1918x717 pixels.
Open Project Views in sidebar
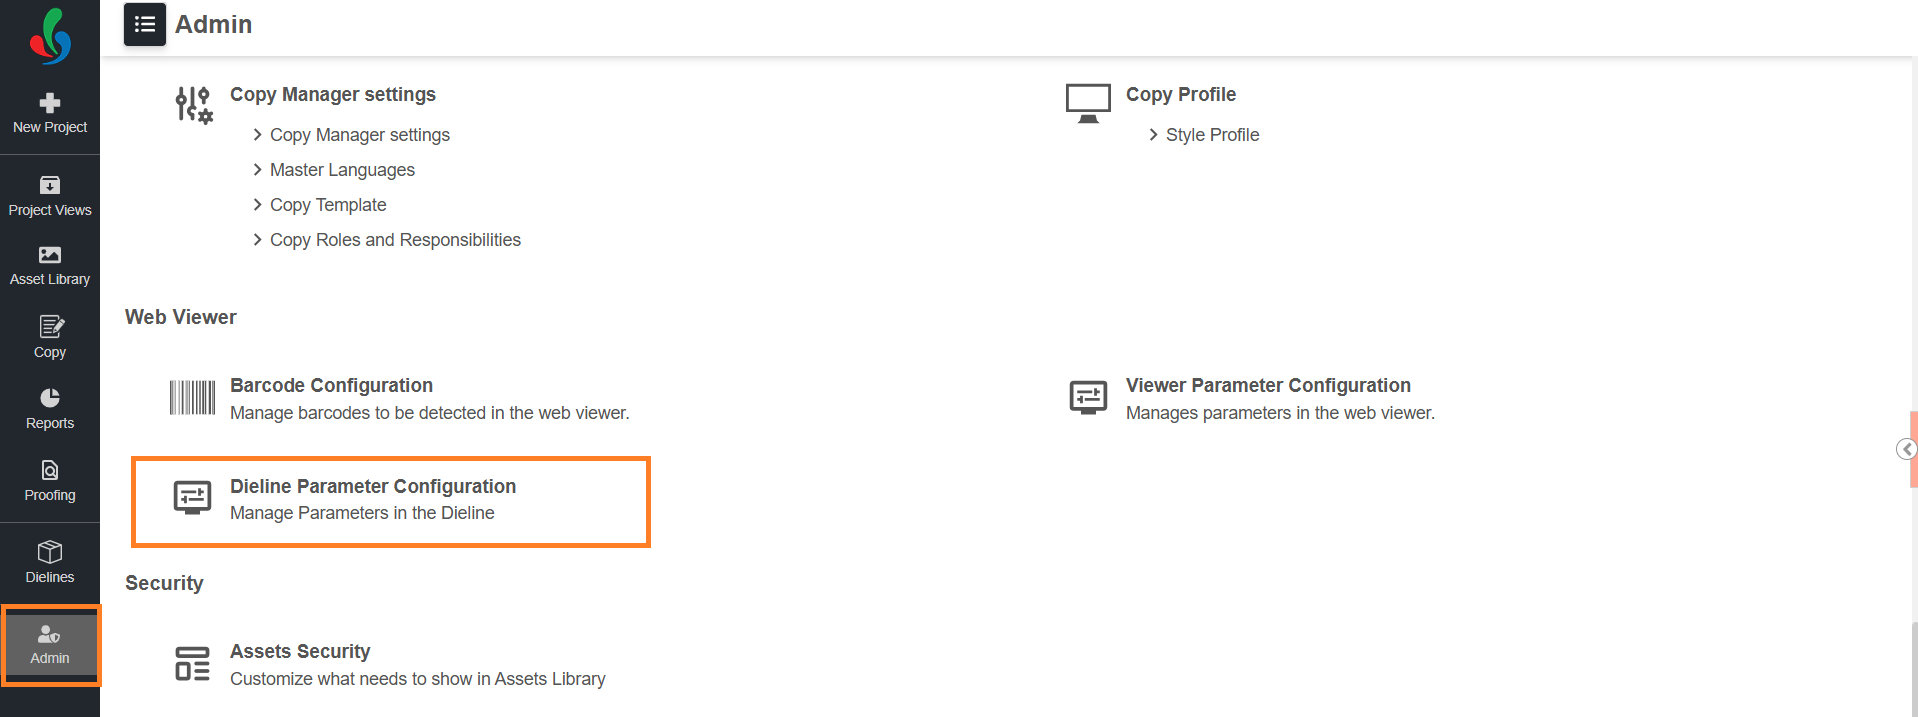point(50,196)
